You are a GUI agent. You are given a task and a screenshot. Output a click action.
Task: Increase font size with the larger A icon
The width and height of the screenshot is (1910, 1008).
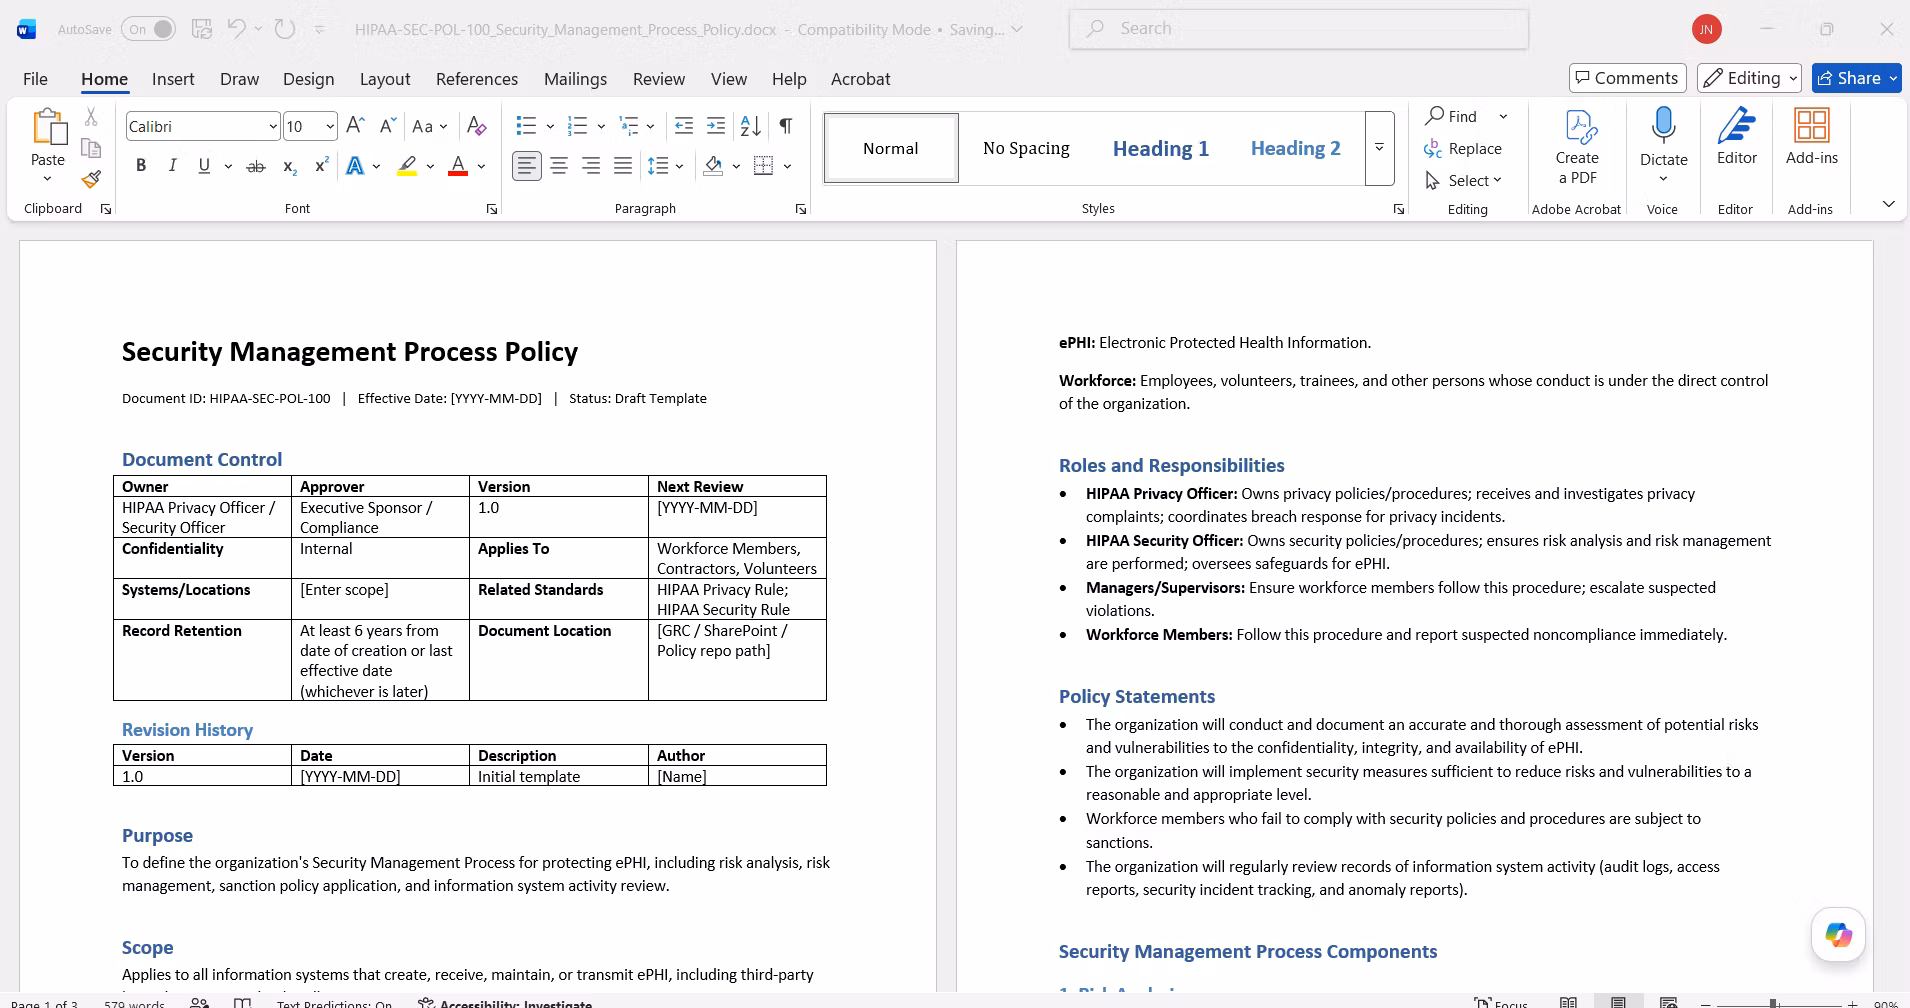tap(355, 126)
